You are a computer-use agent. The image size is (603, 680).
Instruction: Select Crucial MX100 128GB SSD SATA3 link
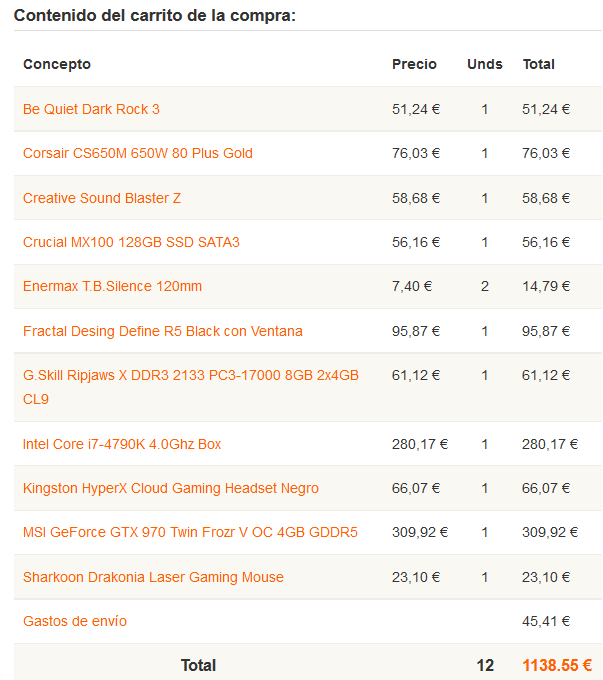click(x=131, y=242)
